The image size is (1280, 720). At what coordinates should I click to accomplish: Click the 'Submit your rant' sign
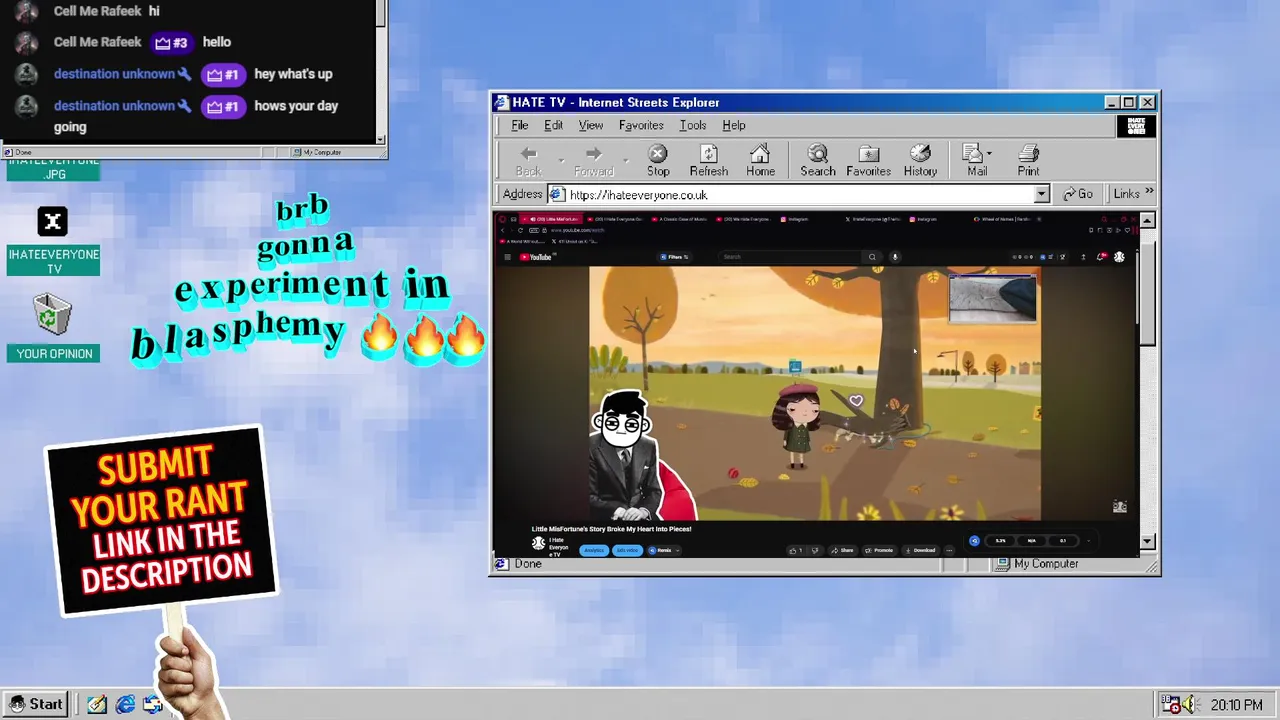(x=161, y=521)
